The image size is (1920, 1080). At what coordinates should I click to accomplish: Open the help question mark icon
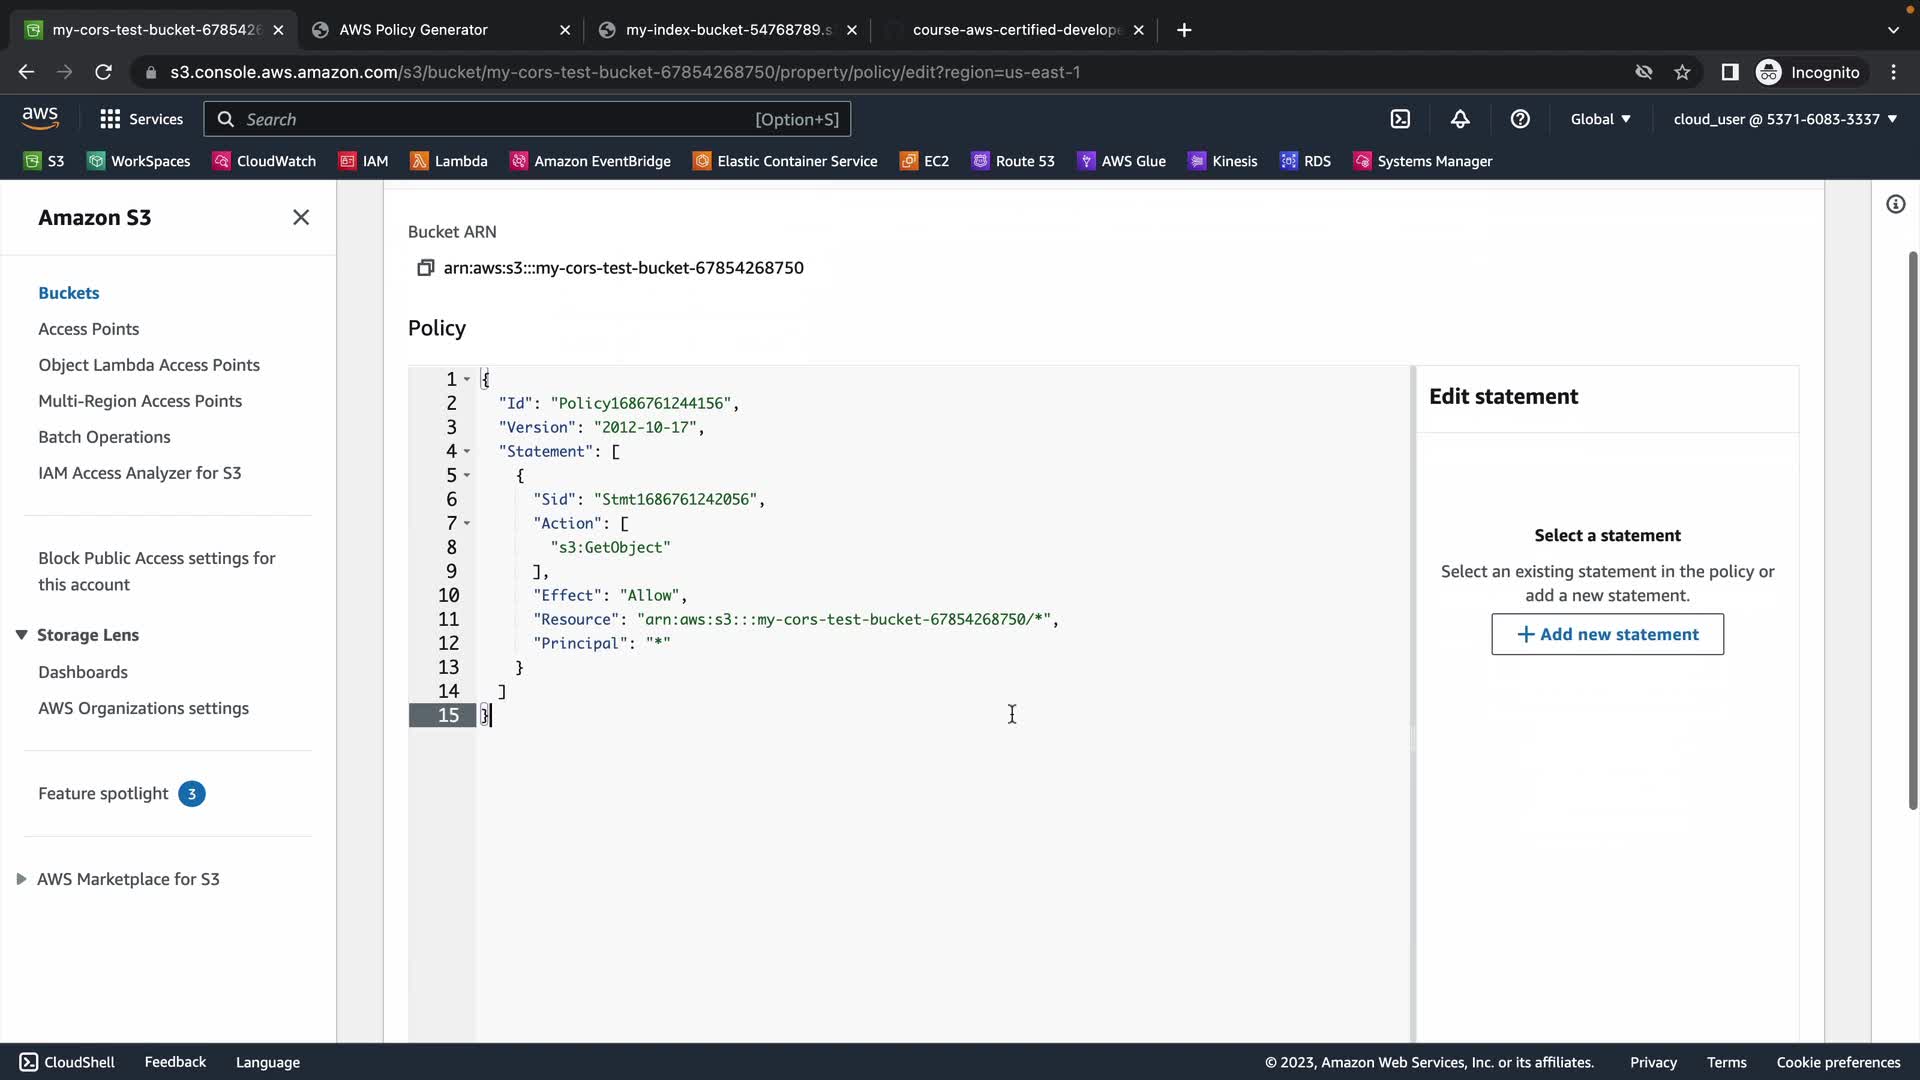point(1520,119)
